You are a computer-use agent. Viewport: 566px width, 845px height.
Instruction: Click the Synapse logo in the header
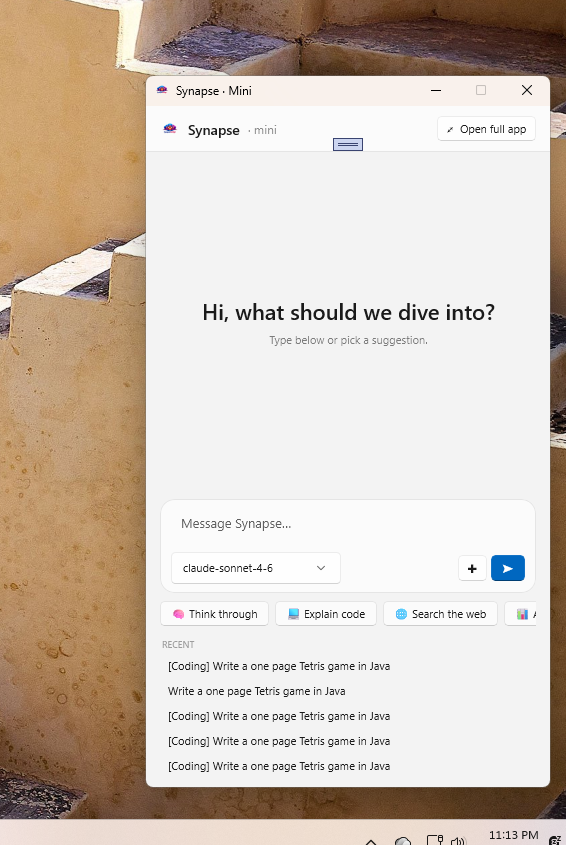(x=170, y=129)
